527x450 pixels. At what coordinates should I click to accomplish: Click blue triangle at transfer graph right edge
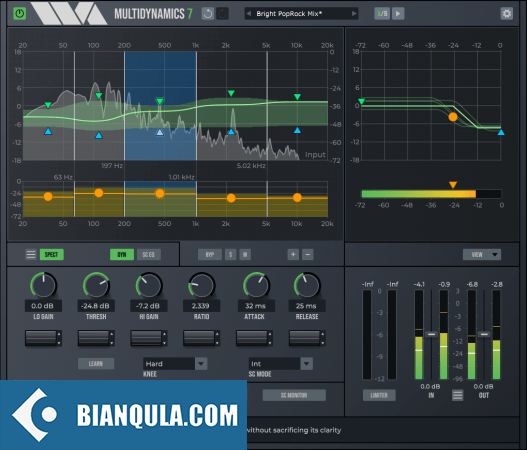[501, 132]
